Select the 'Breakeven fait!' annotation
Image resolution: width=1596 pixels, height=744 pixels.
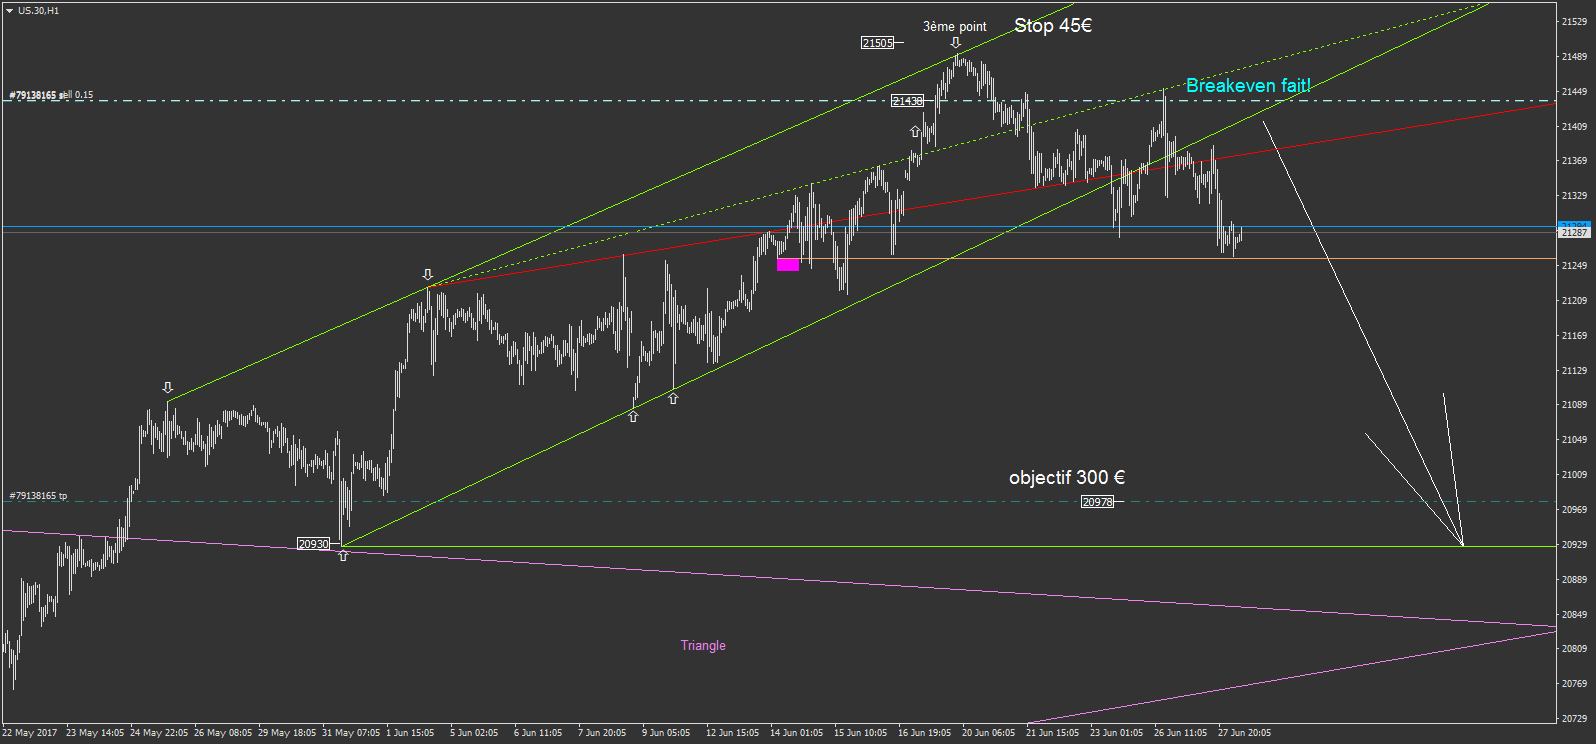(x=1248, y=86)
